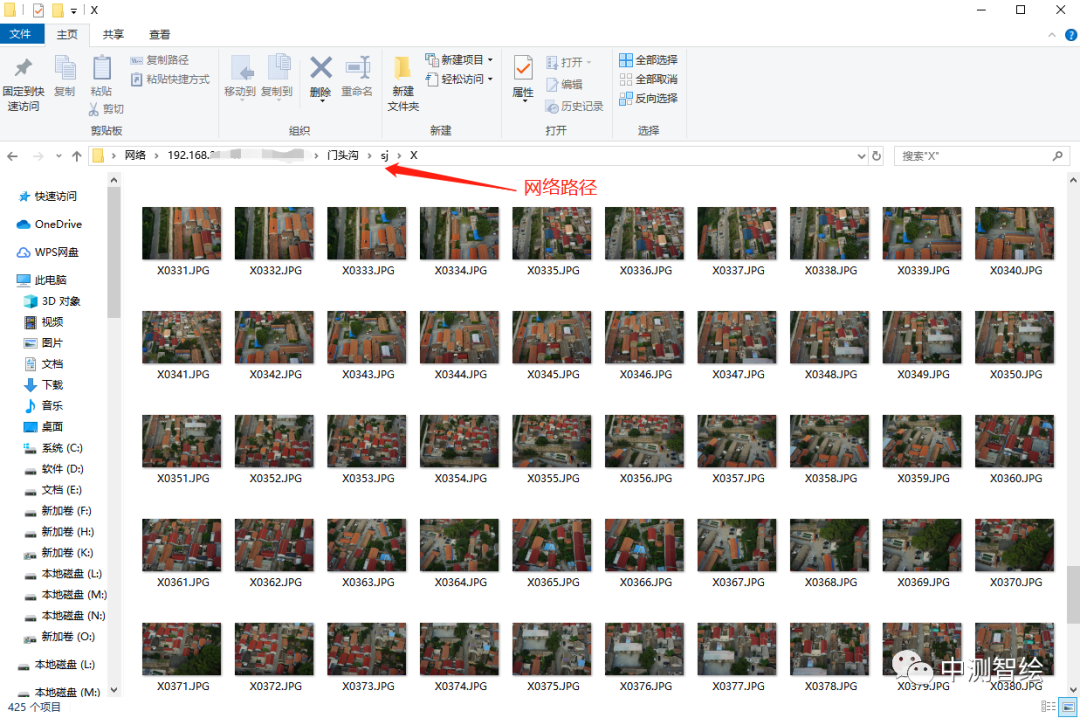This screenshot has width=1080, height=718.
Task: Select This PC (此电脑) in sidebar
Action: [41, 280]
